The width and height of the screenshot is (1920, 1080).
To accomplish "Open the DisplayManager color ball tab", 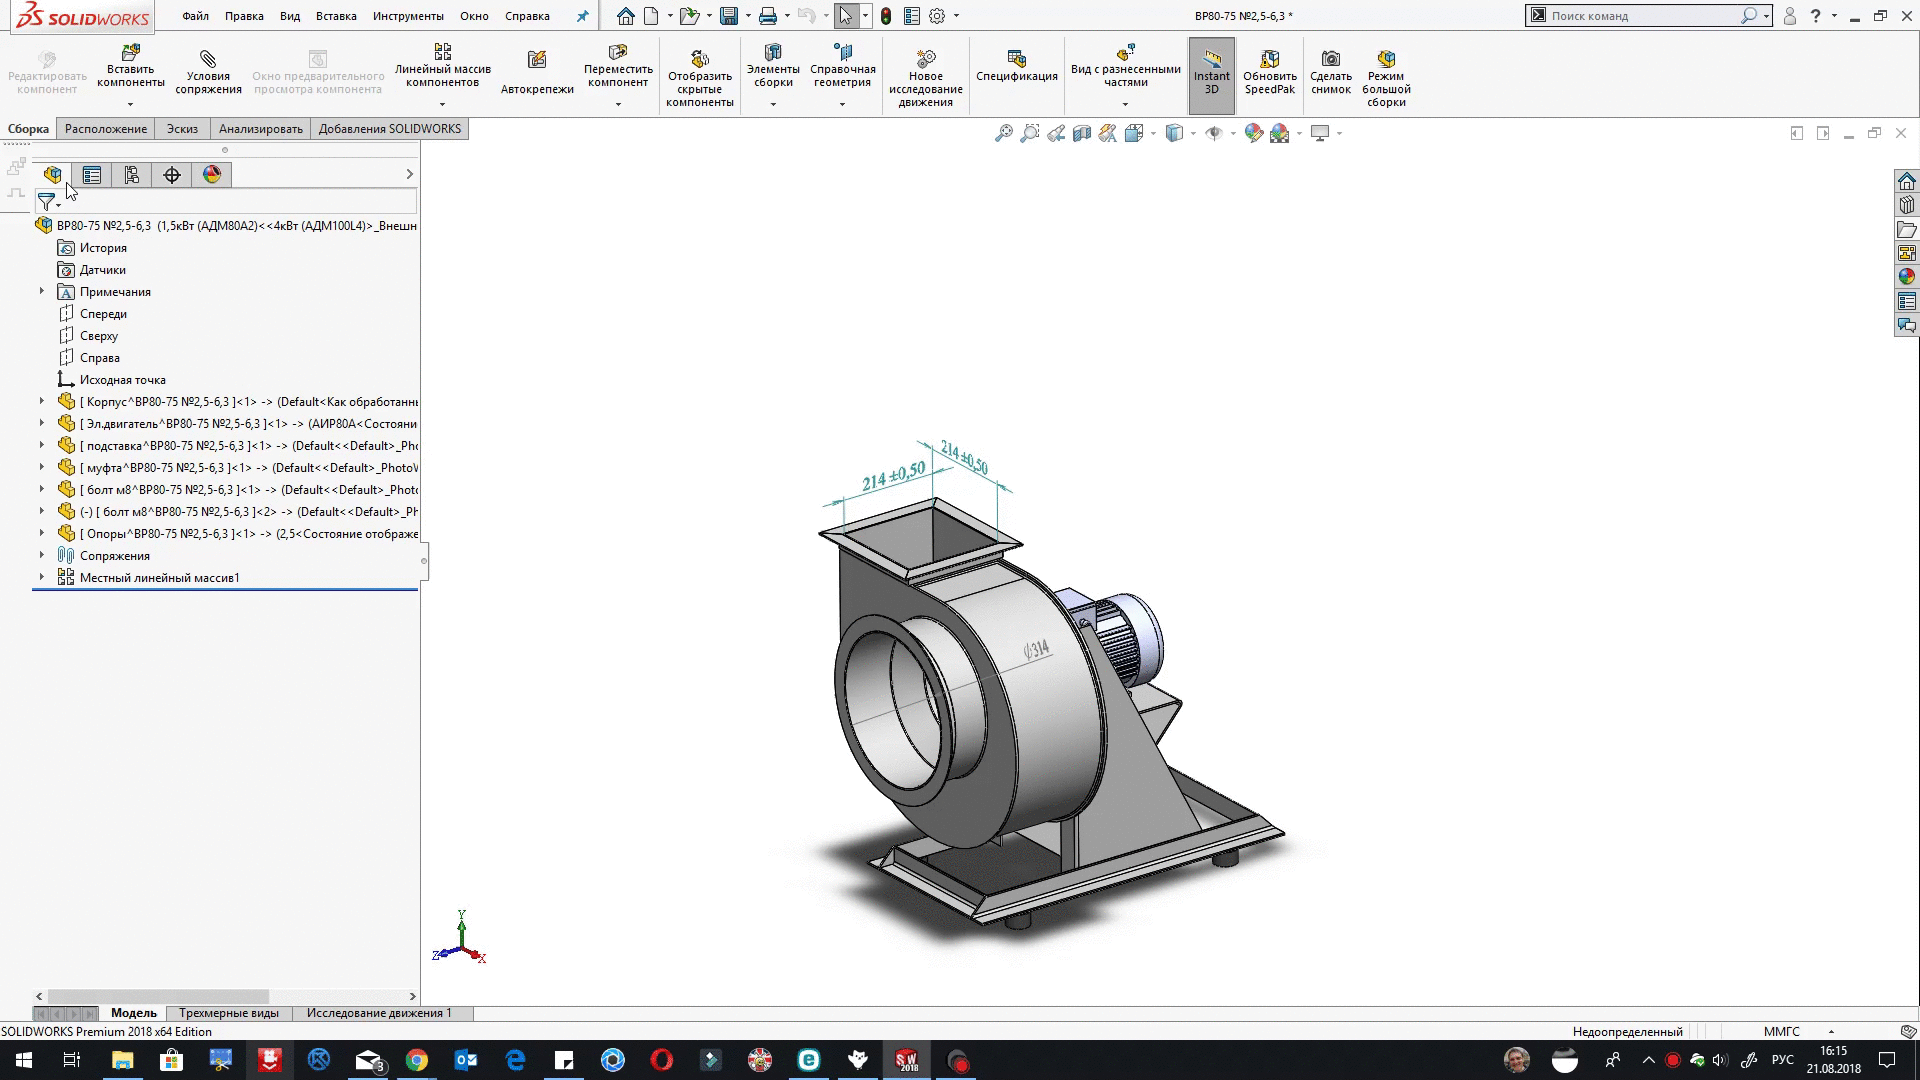I will [212, 175].
